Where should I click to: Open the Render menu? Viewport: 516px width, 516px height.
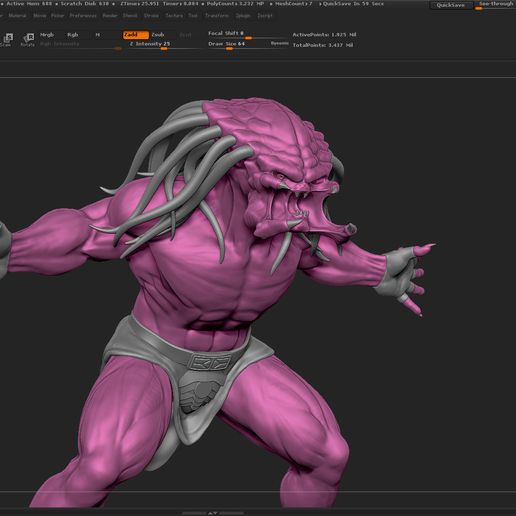click(110, 16)
